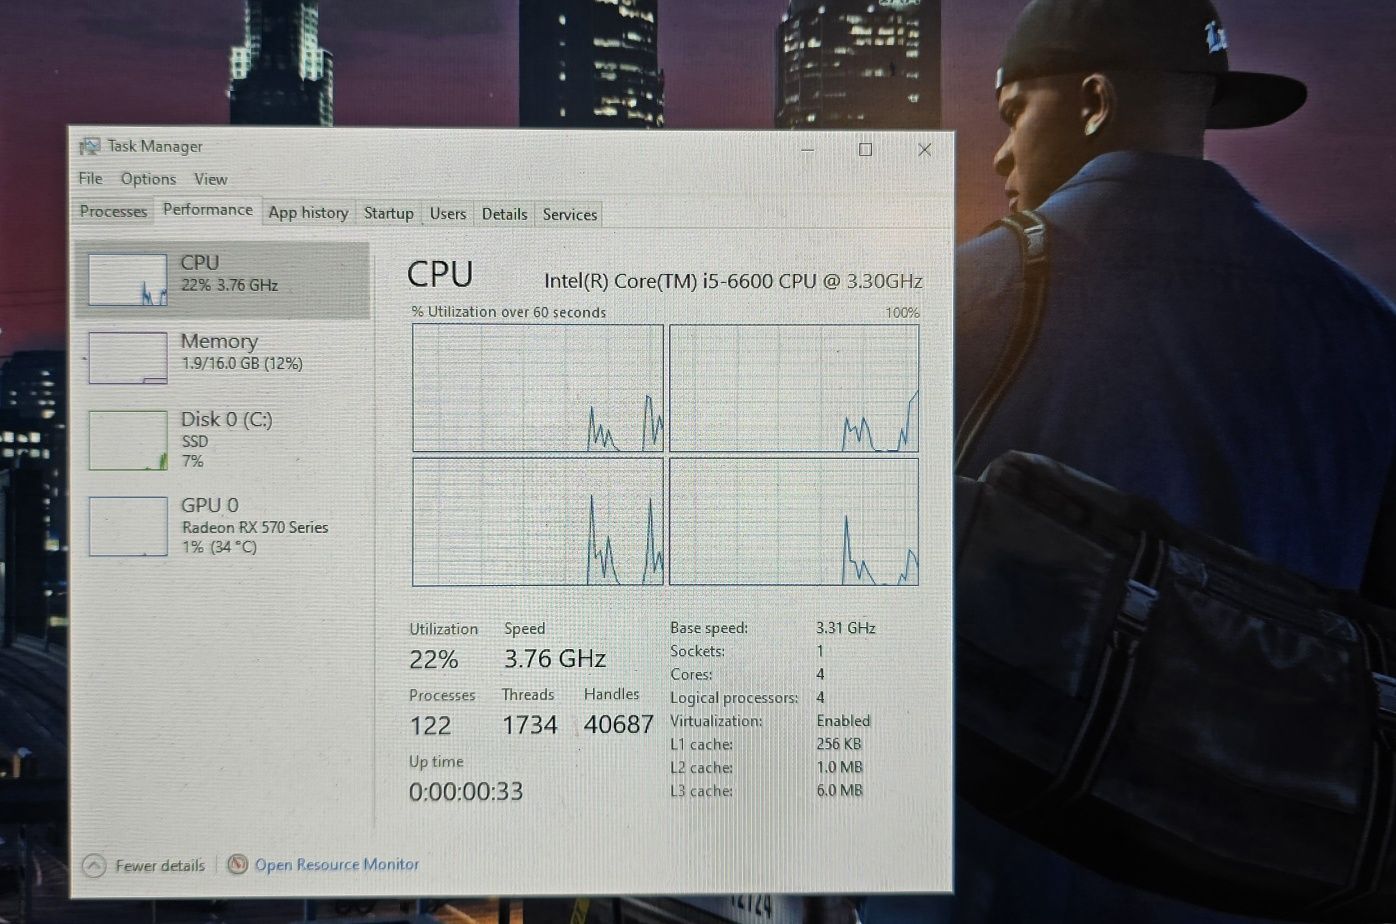The height and width of the screenshot is (924, 1396).
Task: Click the Cores label
Action: (x=691, y=674)
